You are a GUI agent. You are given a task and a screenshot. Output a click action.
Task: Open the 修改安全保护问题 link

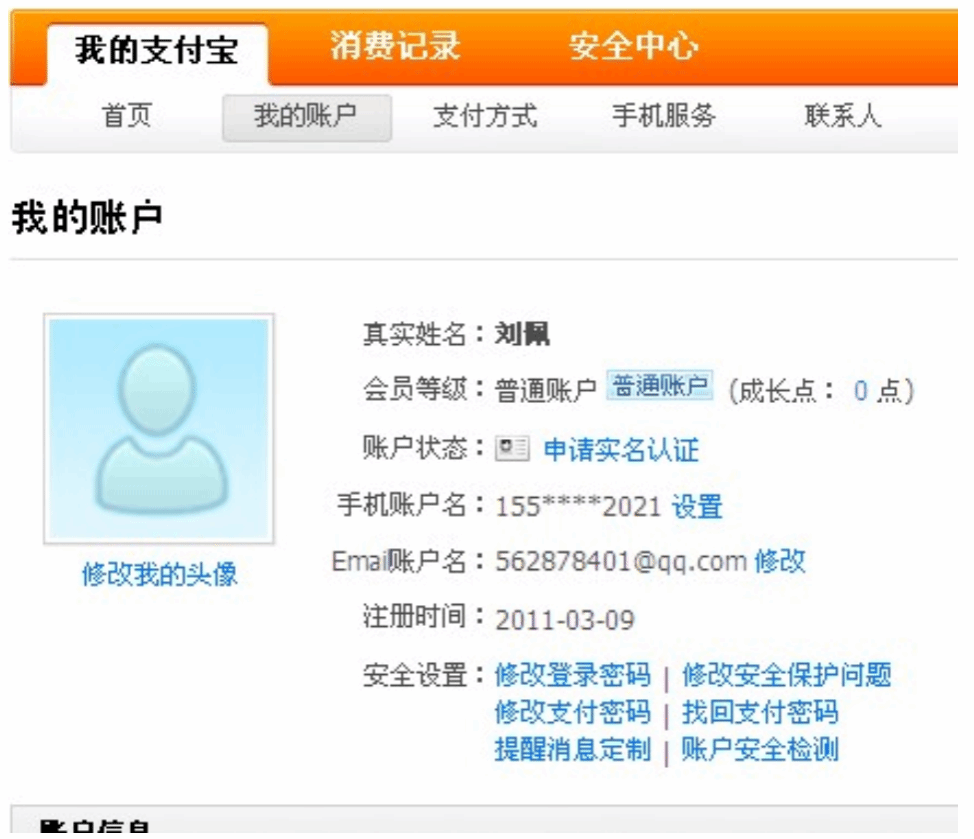click(x=786, y=676)
